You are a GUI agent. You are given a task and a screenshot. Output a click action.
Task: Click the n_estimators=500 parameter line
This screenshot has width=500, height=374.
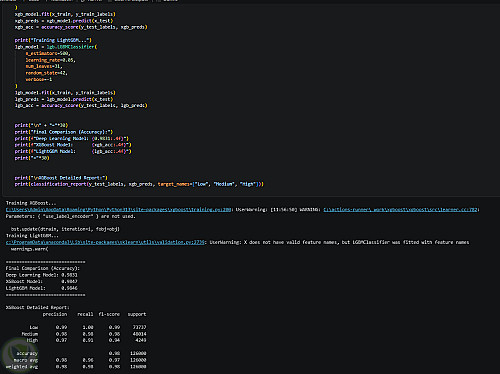pyautogui.click(x=48, y=53)
